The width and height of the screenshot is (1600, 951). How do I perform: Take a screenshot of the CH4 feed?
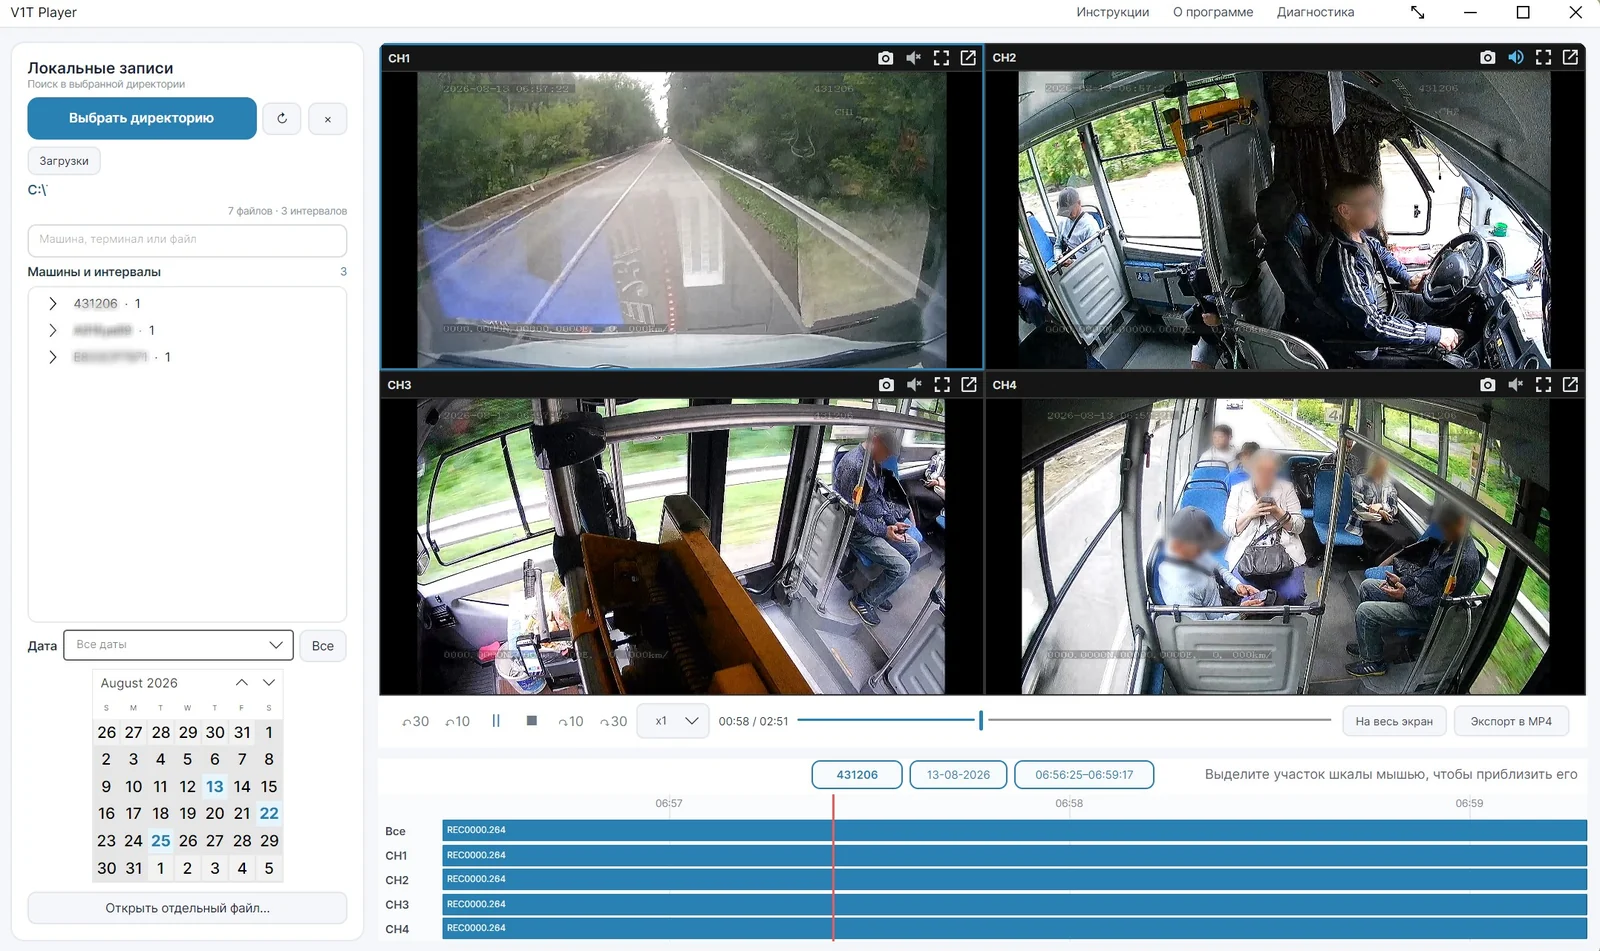1487,385
